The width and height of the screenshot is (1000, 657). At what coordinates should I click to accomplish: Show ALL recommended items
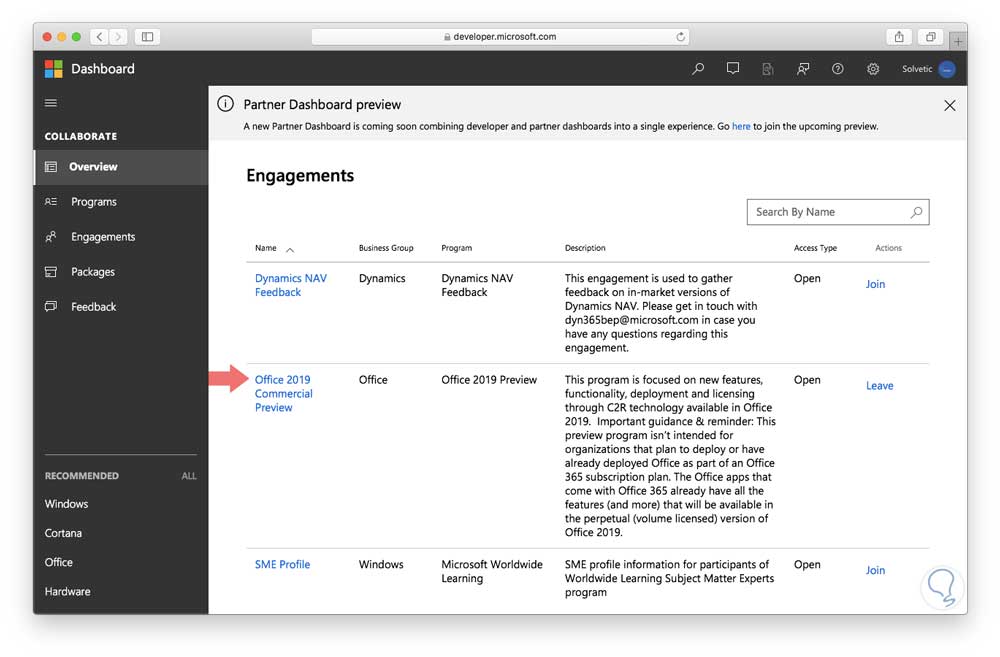pyautogui.click(x=189, y=476)
